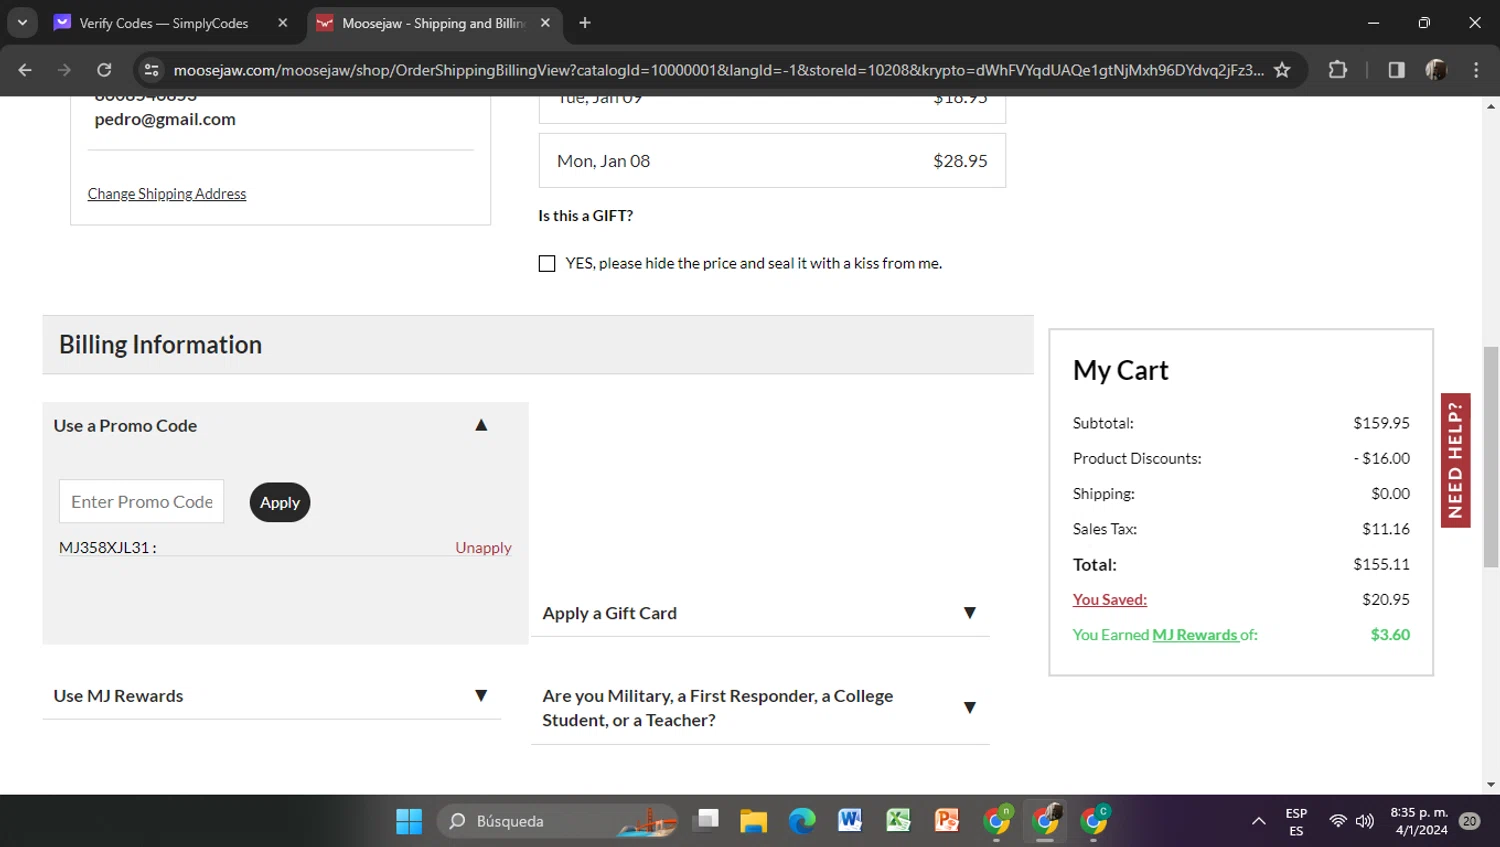Open the Chrome profile avatar
Image resolution: width=1500 pixels, height=847 pixels.
(x=1436, y=70)
